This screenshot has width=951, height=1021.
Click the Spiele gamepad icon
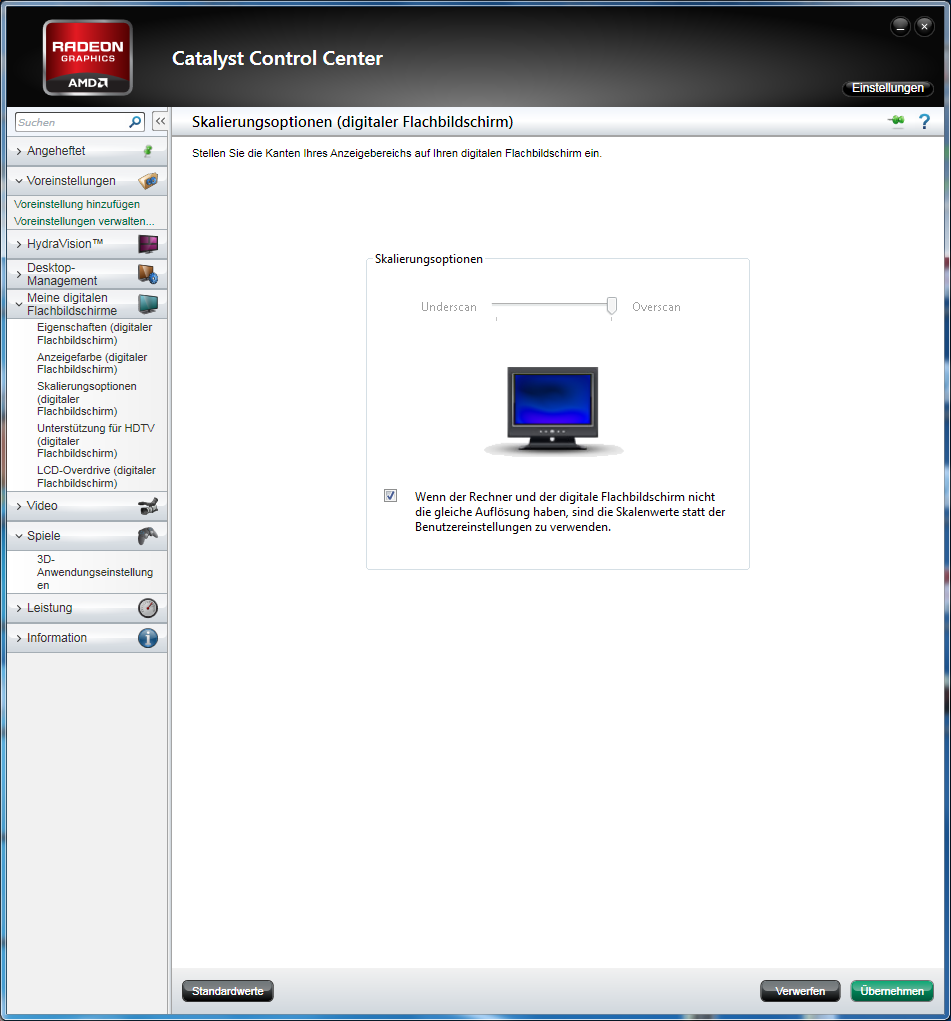tap(148, 536)
